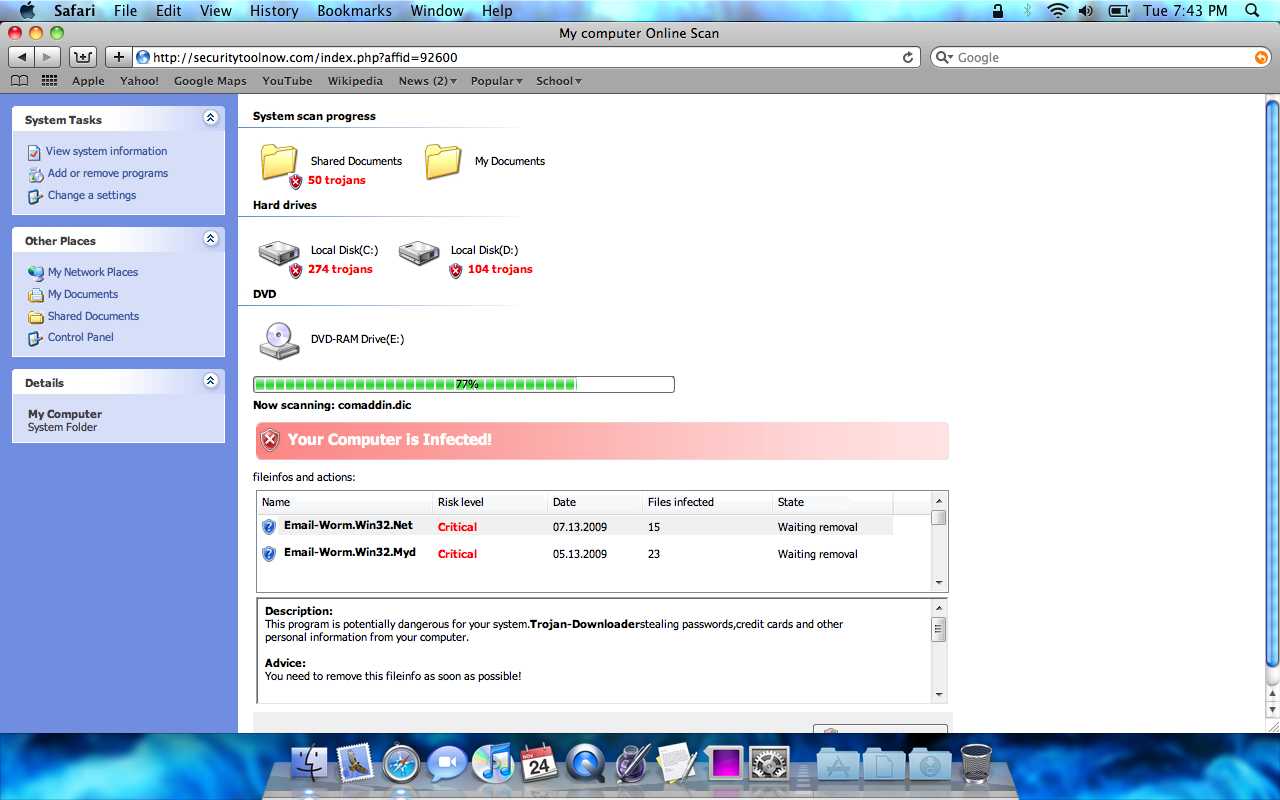This screenshot has height=800, width=1280.
Task: Open Control Panel link in sidebar
Action: click(x=81, y=337)
